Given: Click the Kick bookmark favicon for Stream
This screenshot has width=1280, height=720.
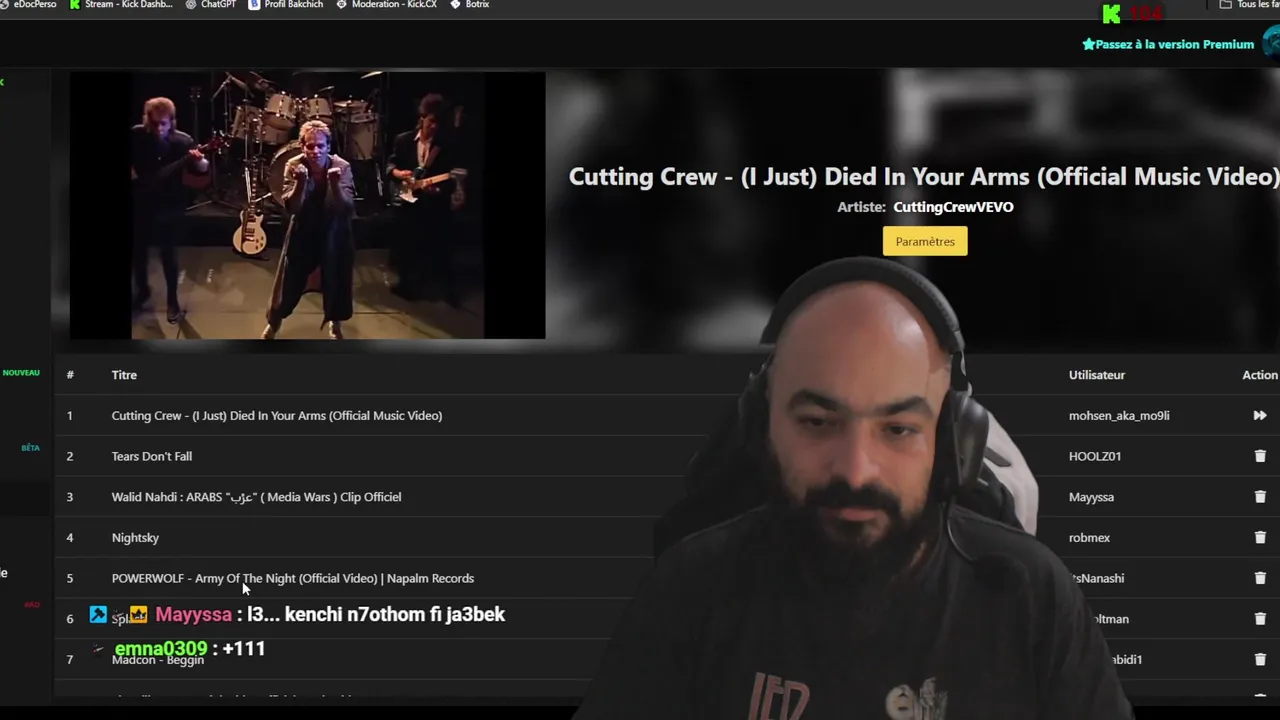Looking at the screenshot, I should click(75, 4).
